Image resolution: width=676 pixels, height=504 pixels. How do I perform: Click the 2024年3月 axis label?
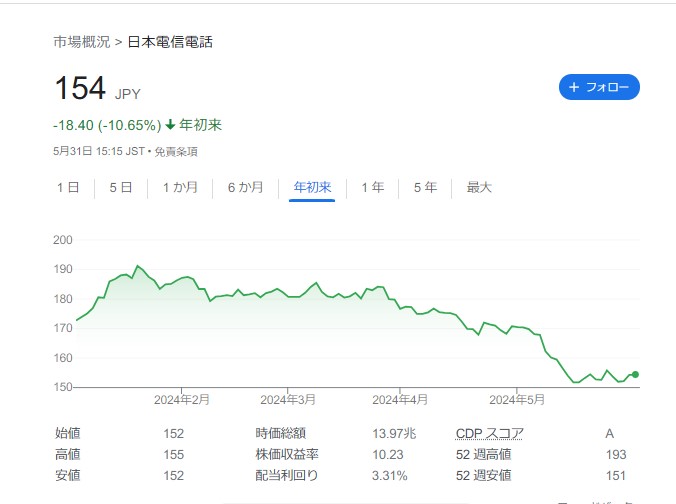pos(288,400)
